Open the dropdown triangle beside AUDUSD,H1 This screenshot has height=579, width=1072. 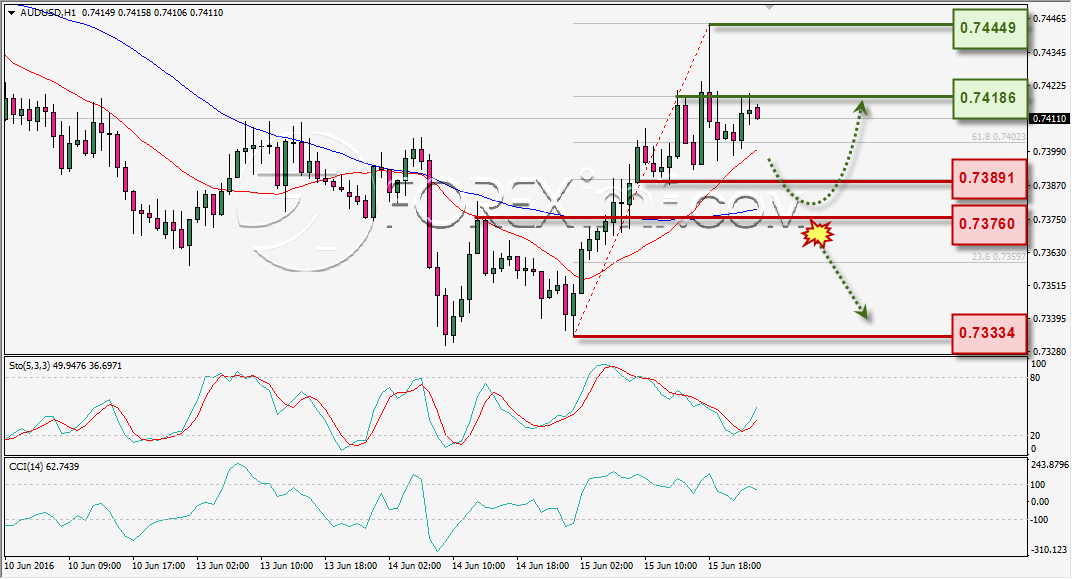(x=12, y=13)
